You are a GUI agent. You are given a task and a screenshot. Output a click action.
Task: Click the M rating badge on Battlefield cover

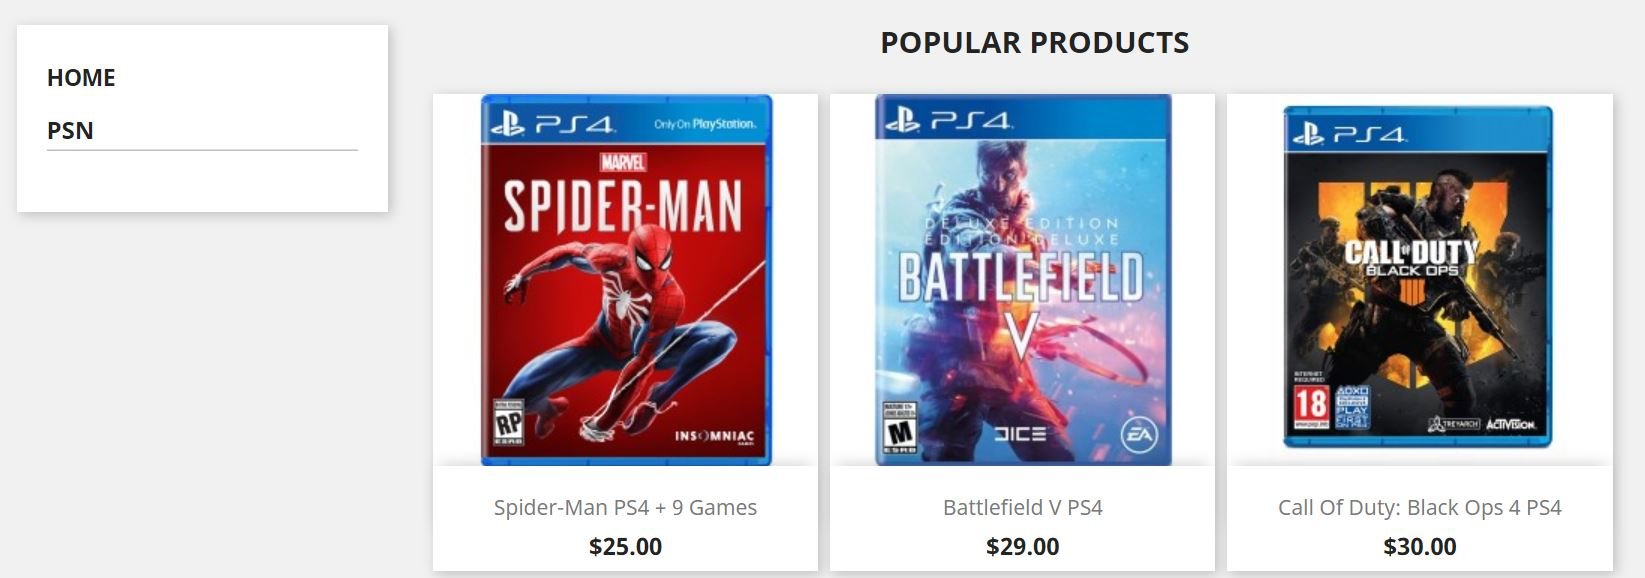pyautogui.click(x=900, y=430)
